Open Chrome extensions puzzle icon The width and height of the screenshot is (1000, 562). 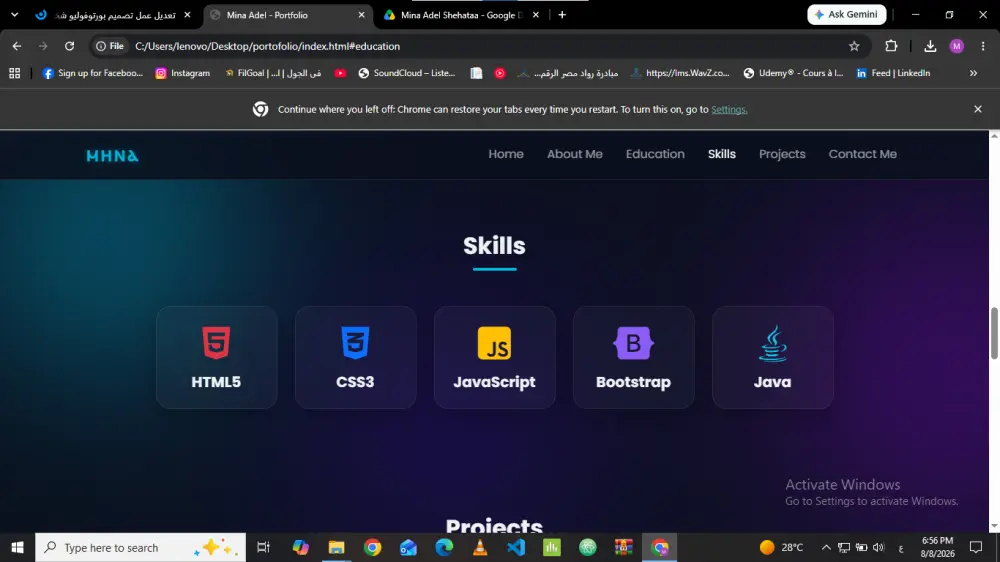coord(891,46)
